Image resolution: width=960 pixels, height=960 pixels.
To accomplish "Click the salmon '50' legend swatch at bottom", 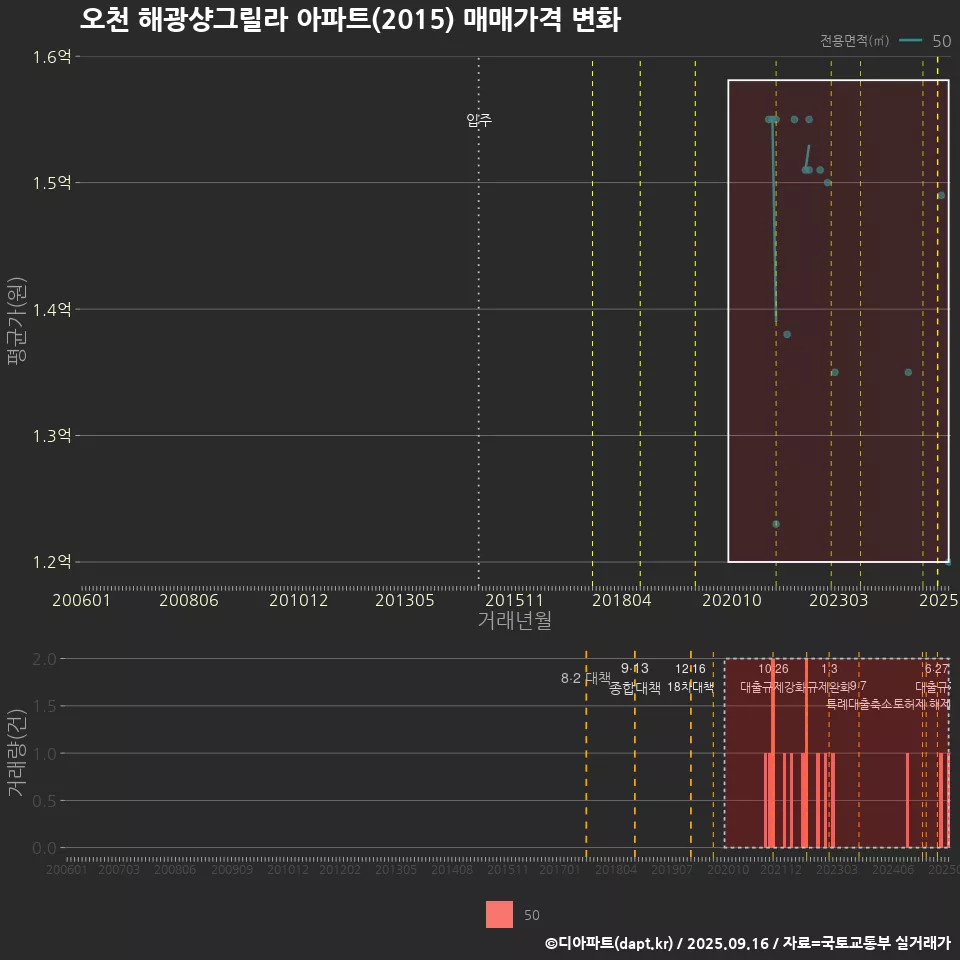I will click(x=499, y=914).
